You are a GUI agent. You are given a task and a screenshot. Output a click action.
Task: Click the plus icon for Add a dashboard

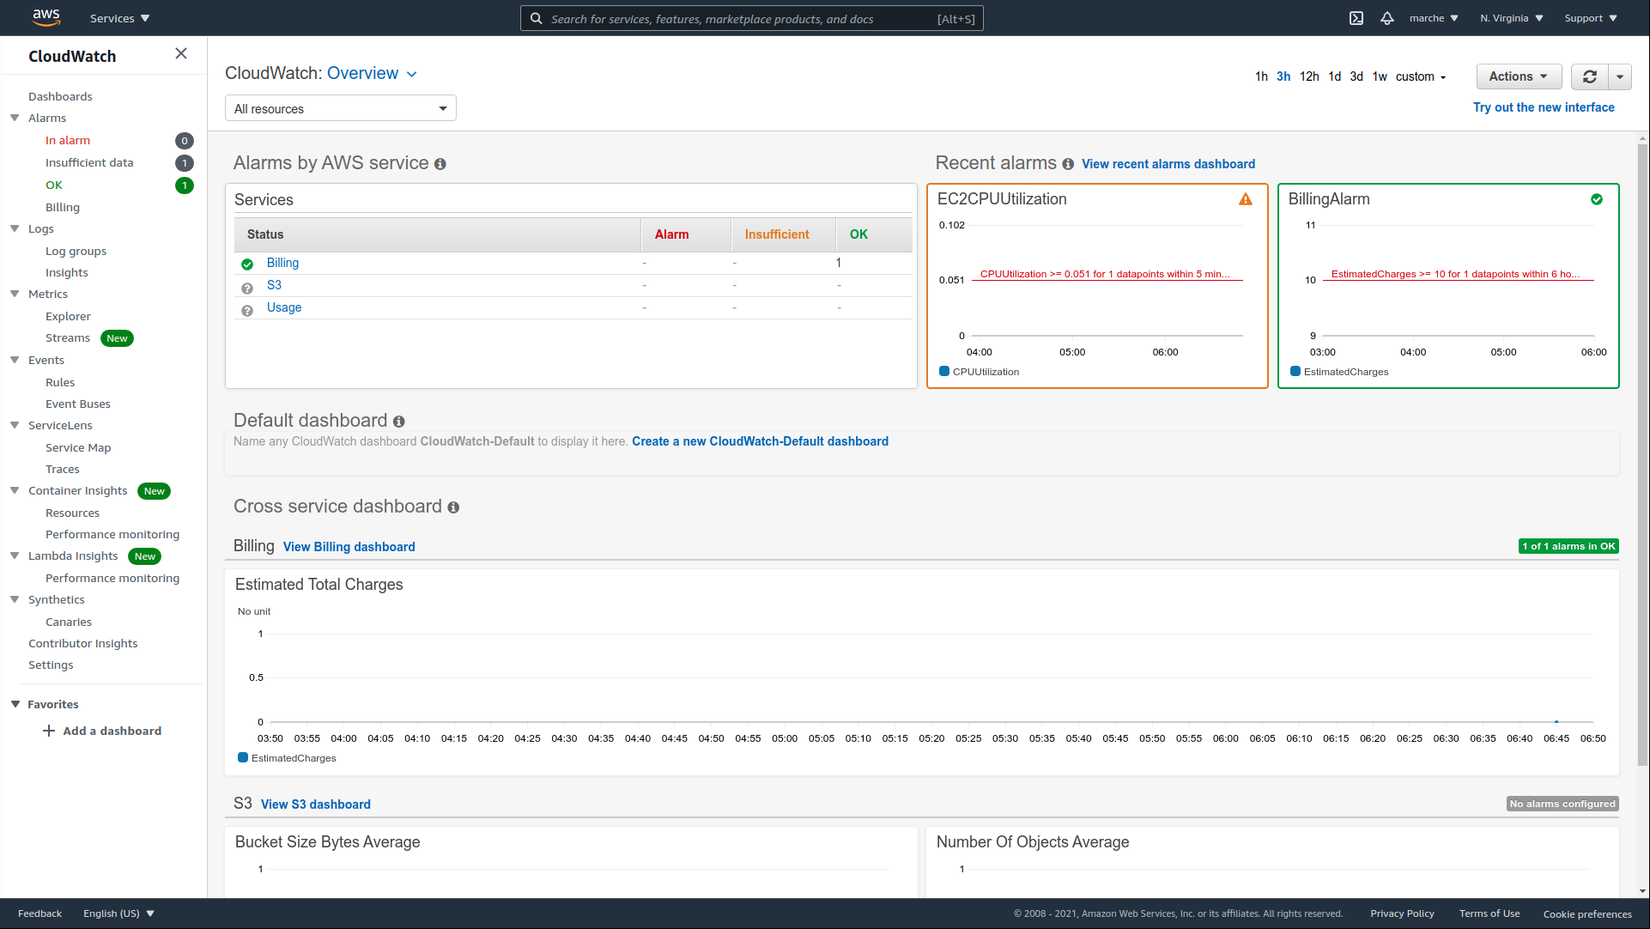click(x=48, y=731)
